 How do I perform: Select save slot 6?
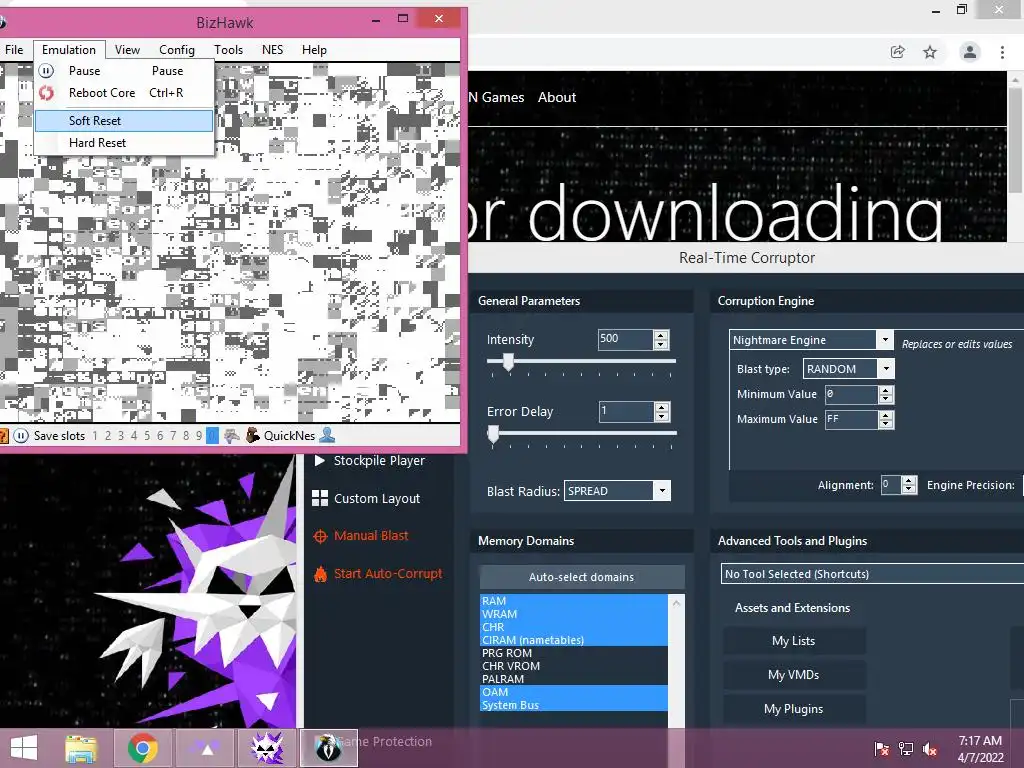[x=160, y=436]
